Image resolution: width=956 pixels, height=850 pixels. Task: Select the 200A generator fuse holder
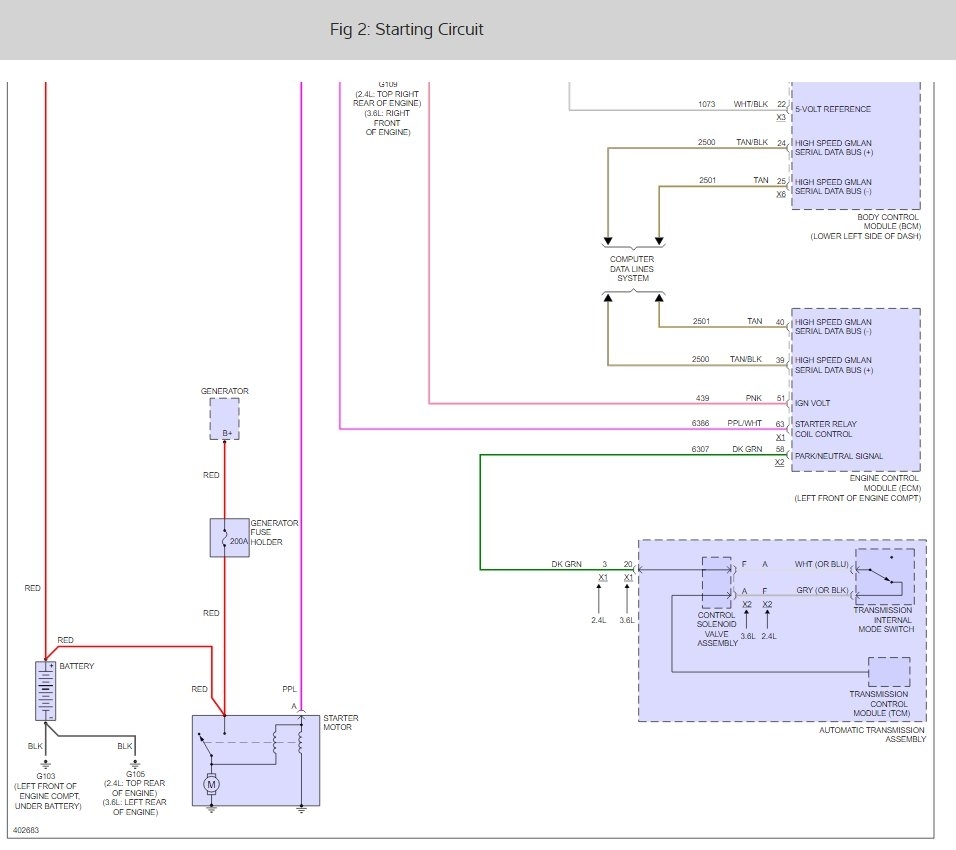(x=229, y=538)
